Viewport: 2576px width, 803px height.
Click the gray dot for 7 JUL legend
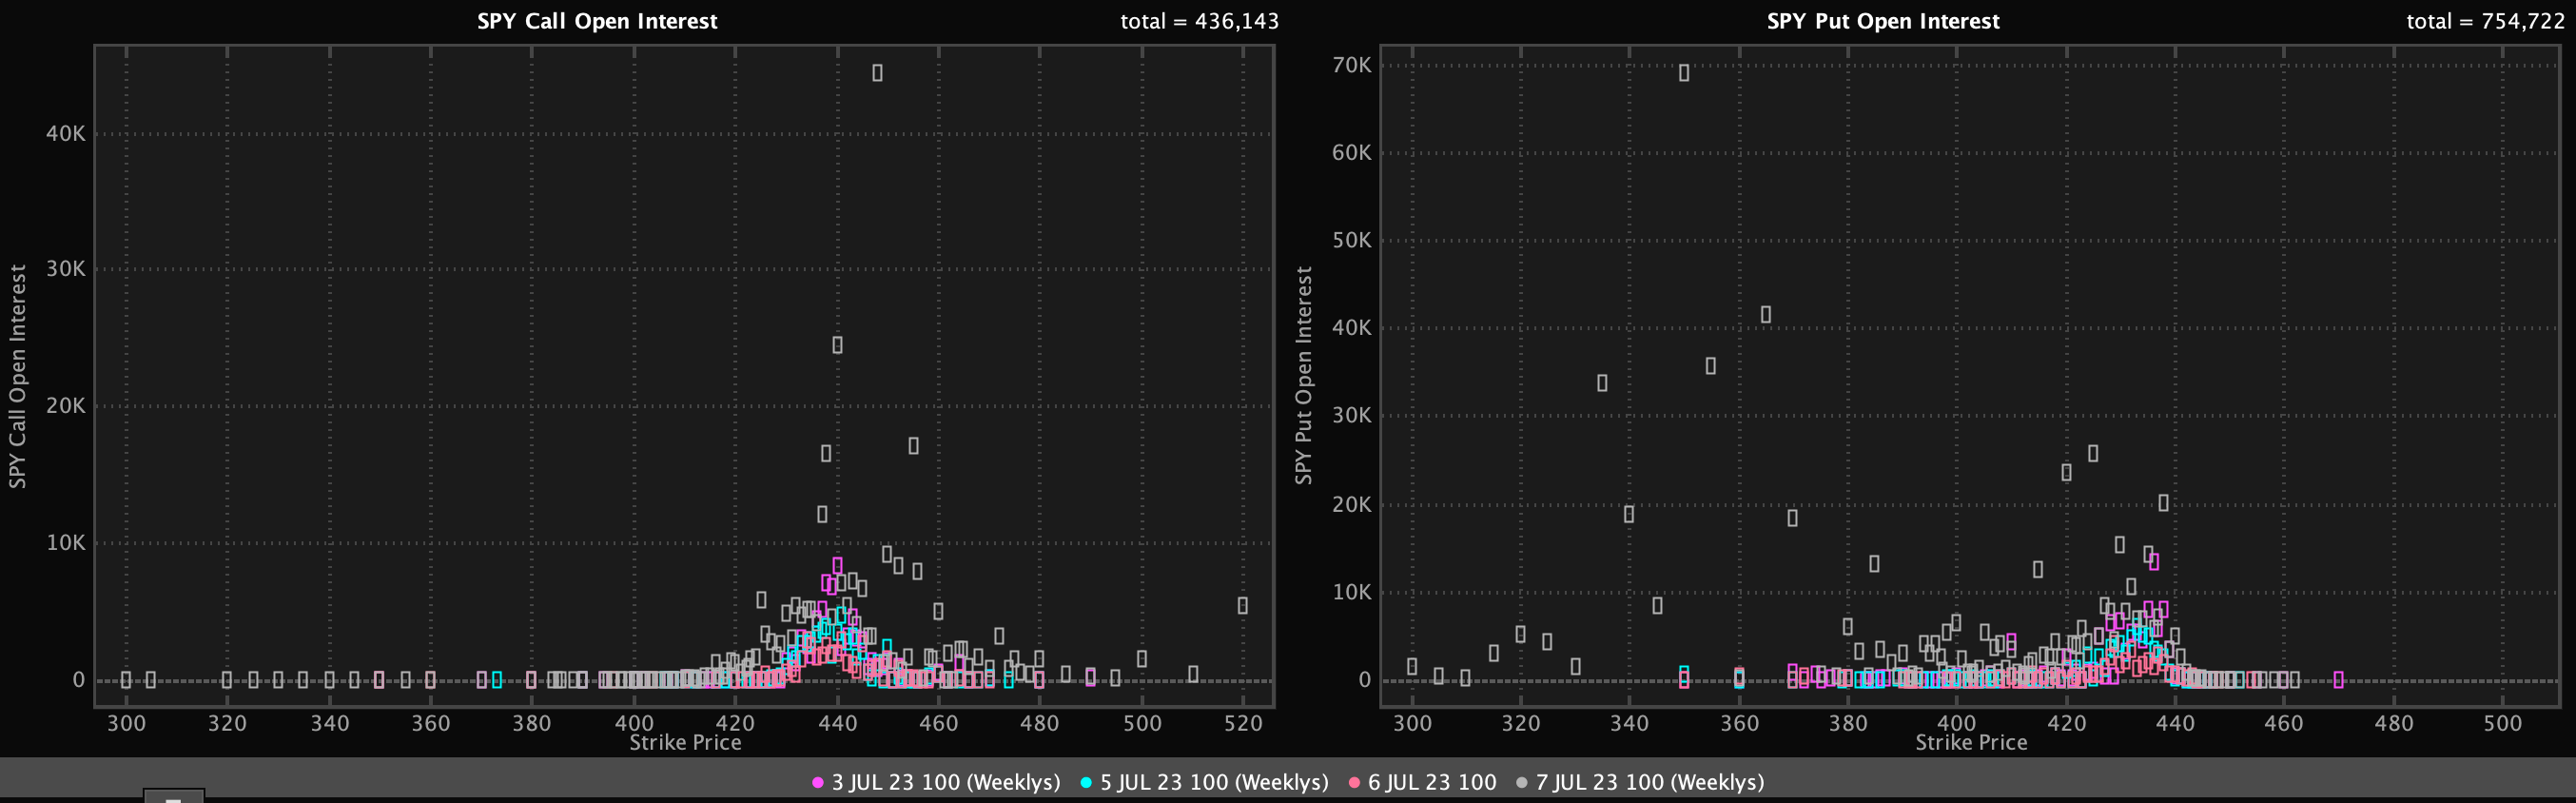pyautogui.click(x=1522, y=783)
